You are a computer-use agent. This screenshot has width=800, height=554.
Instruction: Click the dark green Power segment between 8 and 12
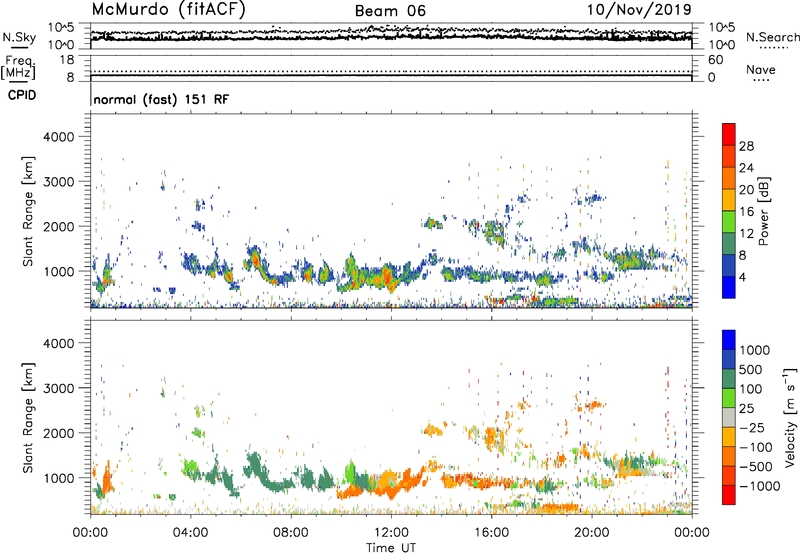[729, 243]
